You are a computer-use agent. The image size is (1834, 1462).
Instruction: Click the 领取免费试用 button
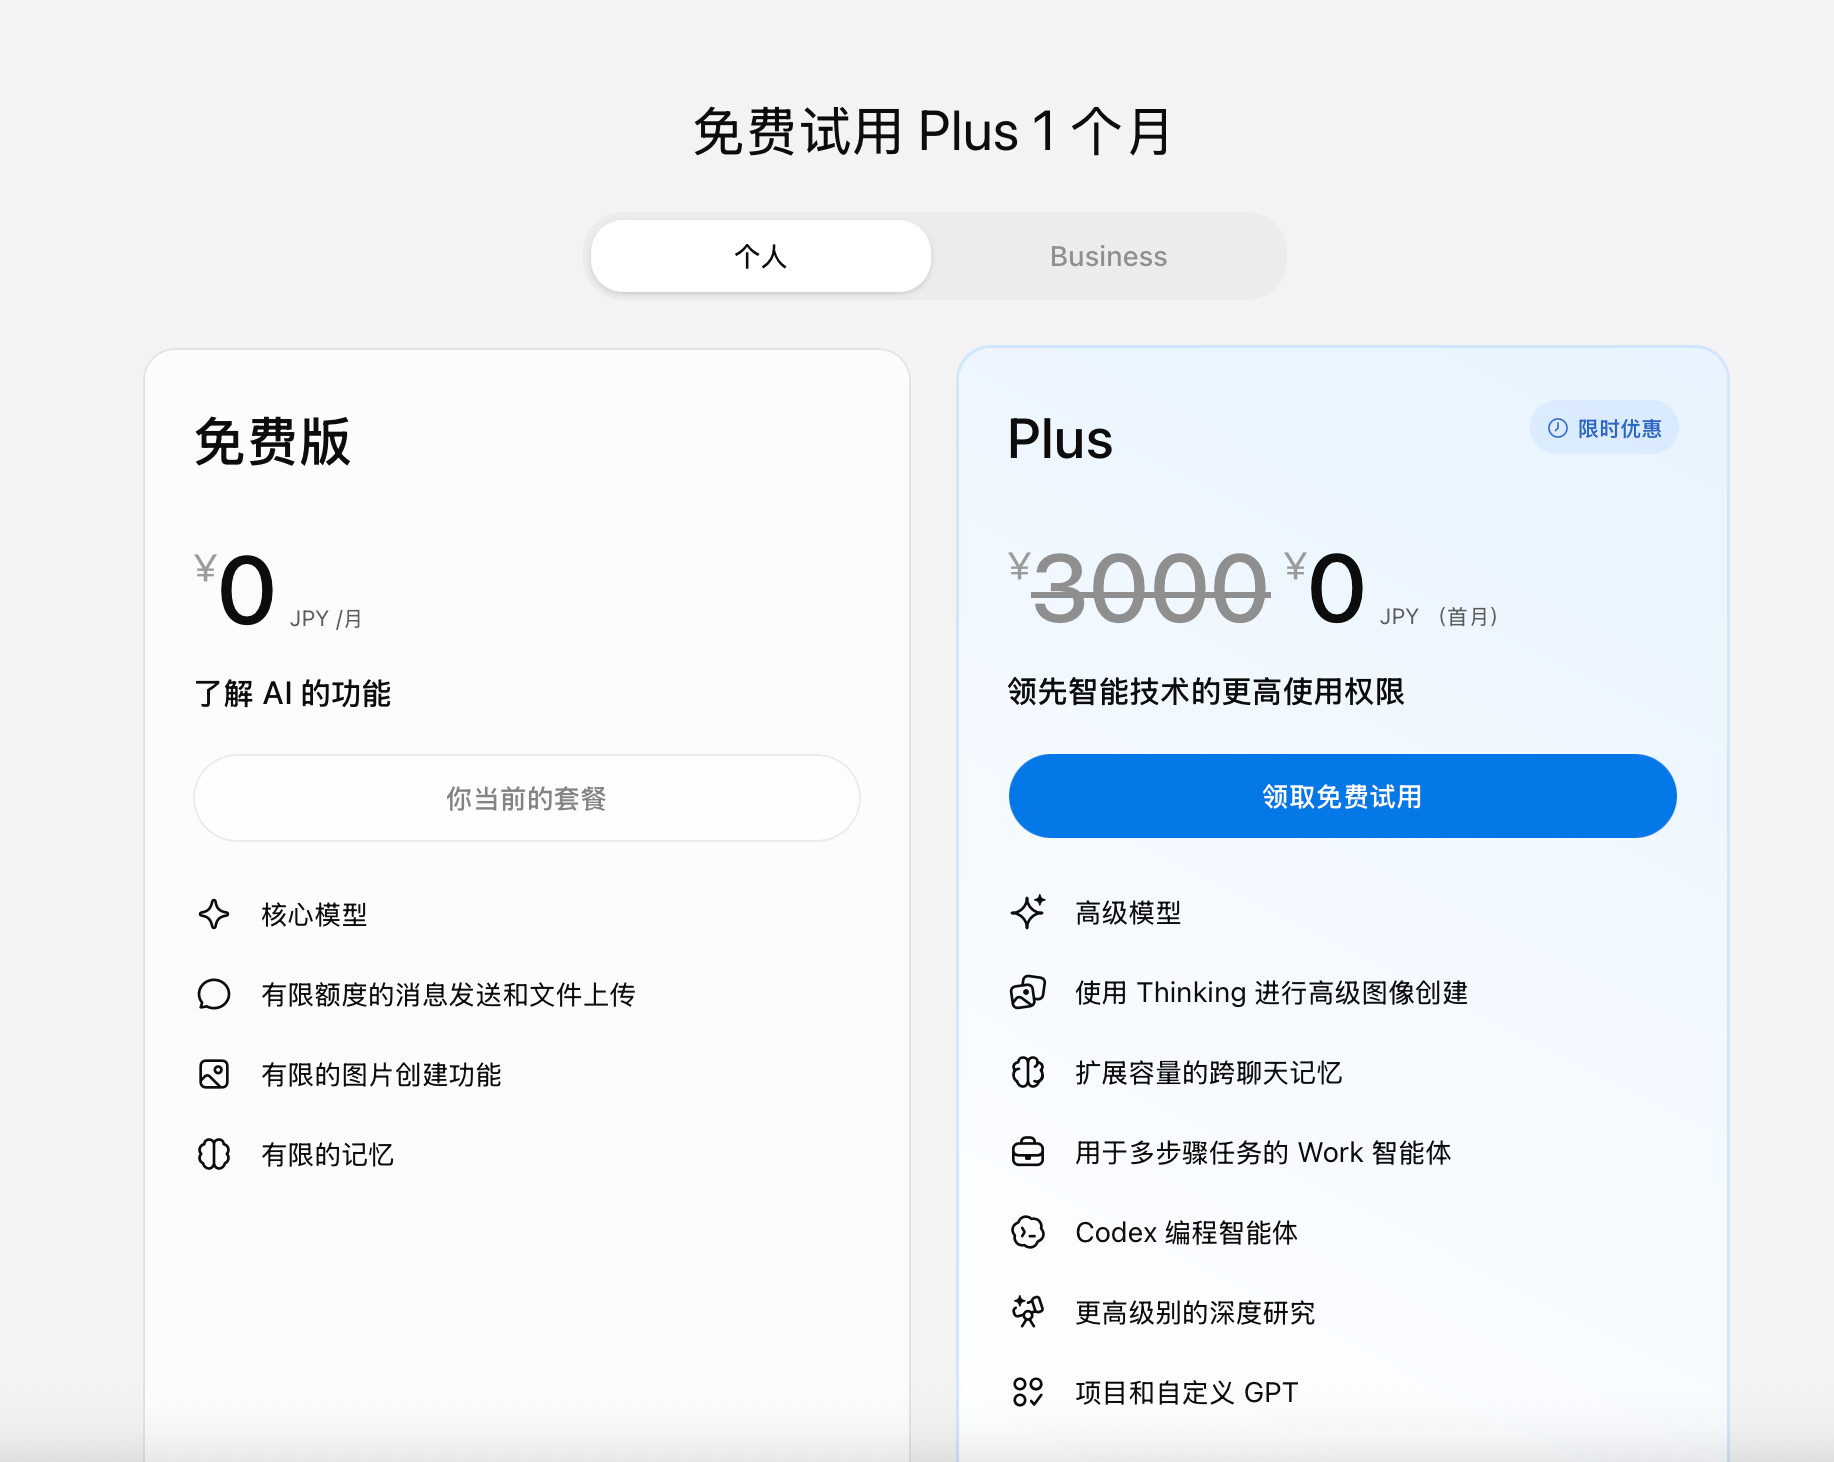1342,796
